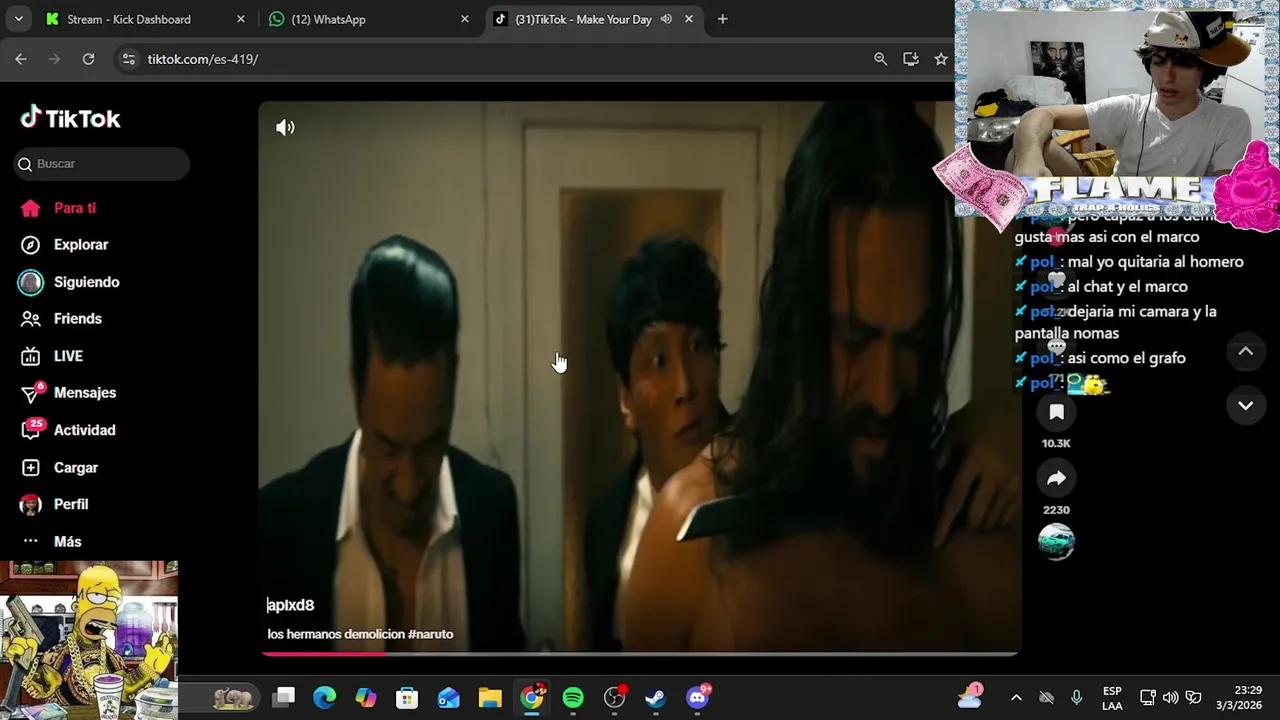Viewport: 1280px width, 720px height.
Task: Open Outlook from the taskbar
Action: pyautogui.click(x=448, y=698)
